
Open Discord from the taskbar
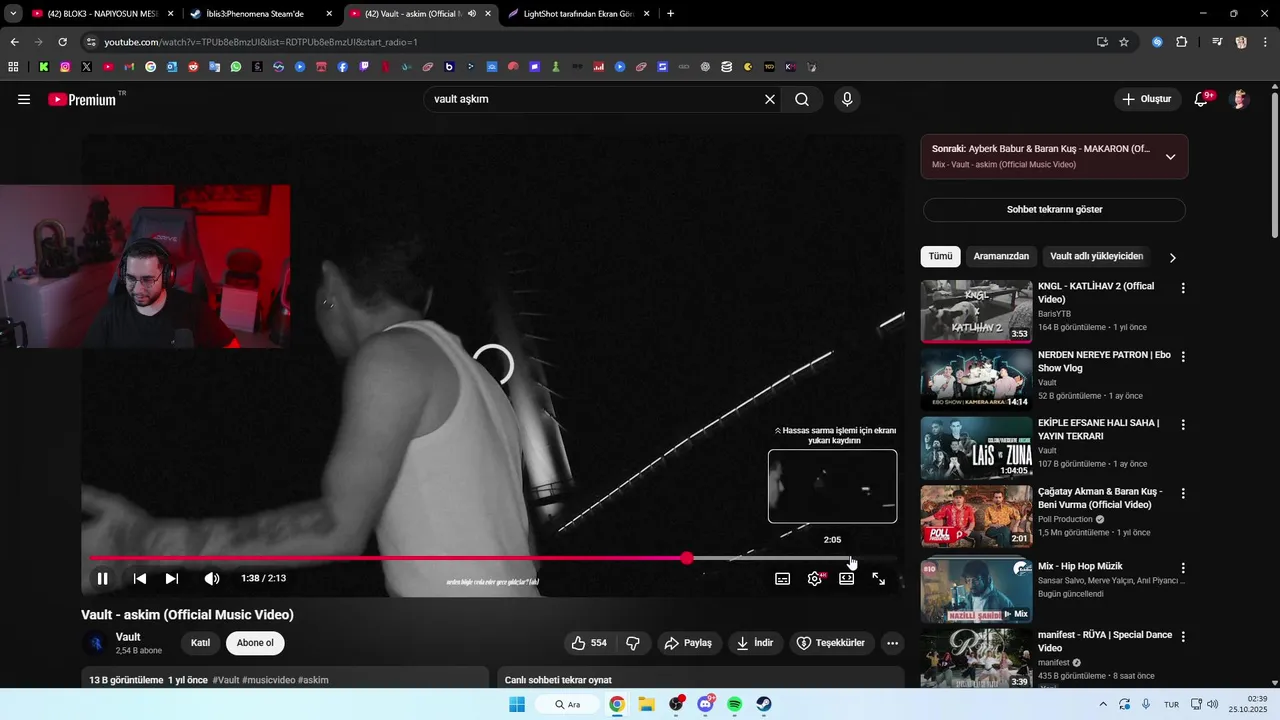[x=706, y=704]
